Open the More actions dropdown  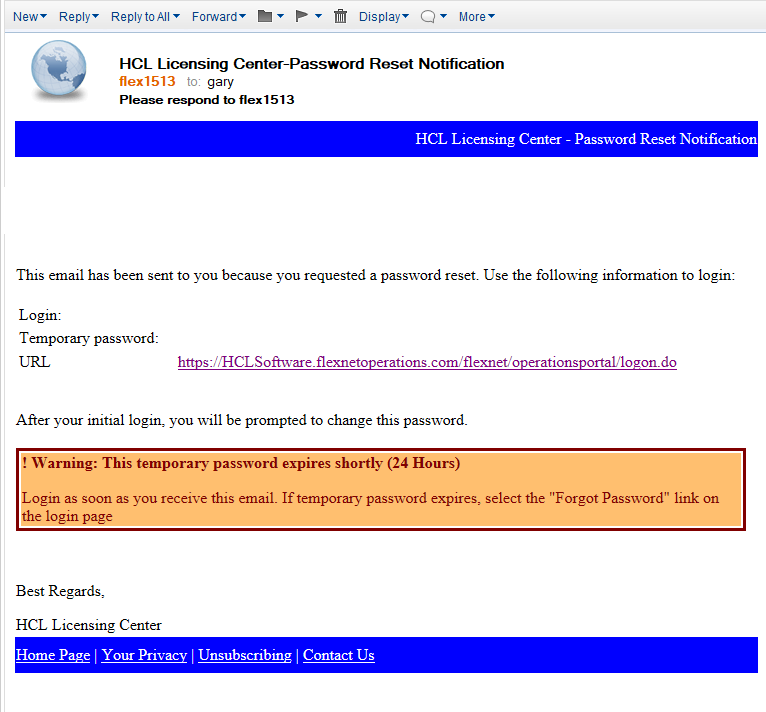476,17
